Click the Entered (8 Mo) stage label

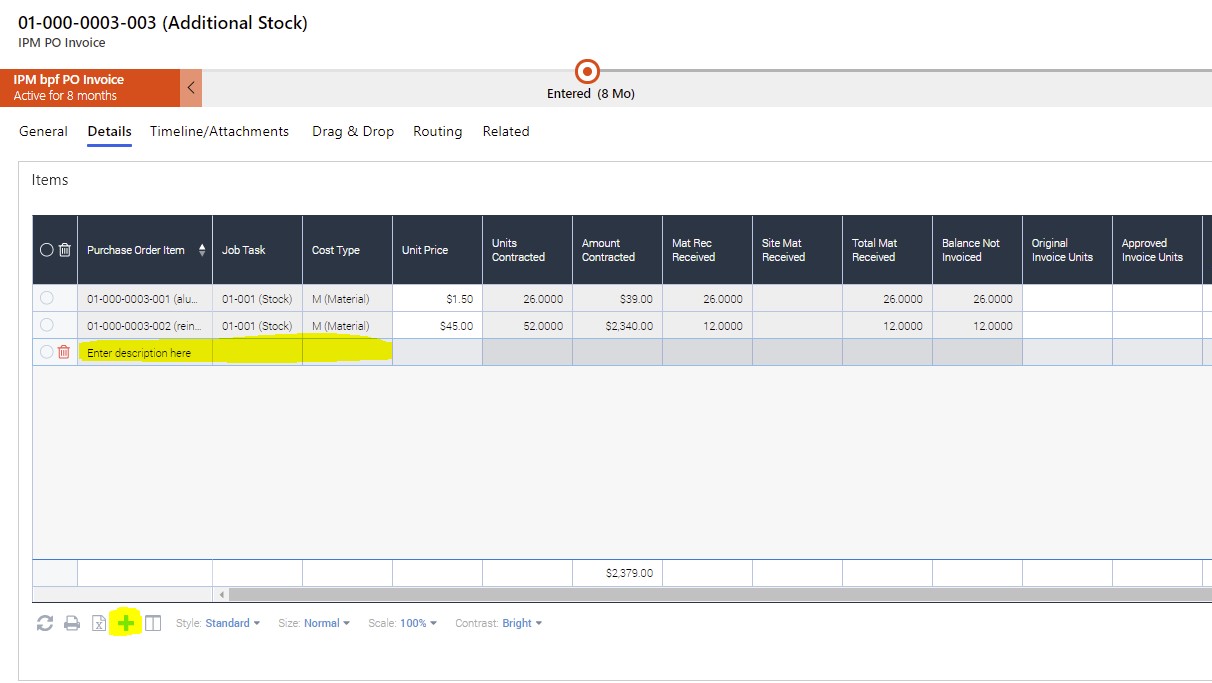coord(590,94)
